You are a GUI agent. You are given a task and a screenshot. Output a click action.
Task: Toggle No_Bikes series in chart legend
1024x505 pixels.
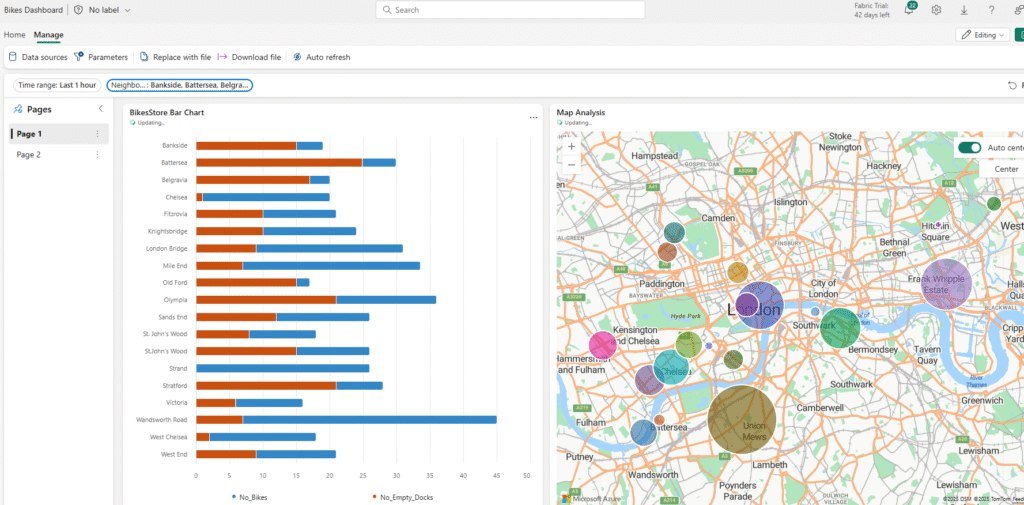click(249, 496)
